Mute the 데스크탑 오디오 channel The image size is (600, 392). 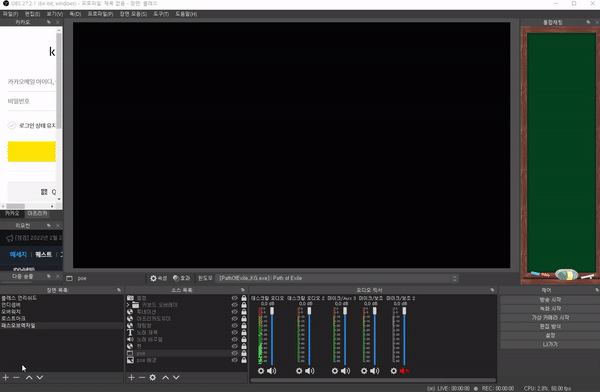pyautogui.click(x=272, y=371)
